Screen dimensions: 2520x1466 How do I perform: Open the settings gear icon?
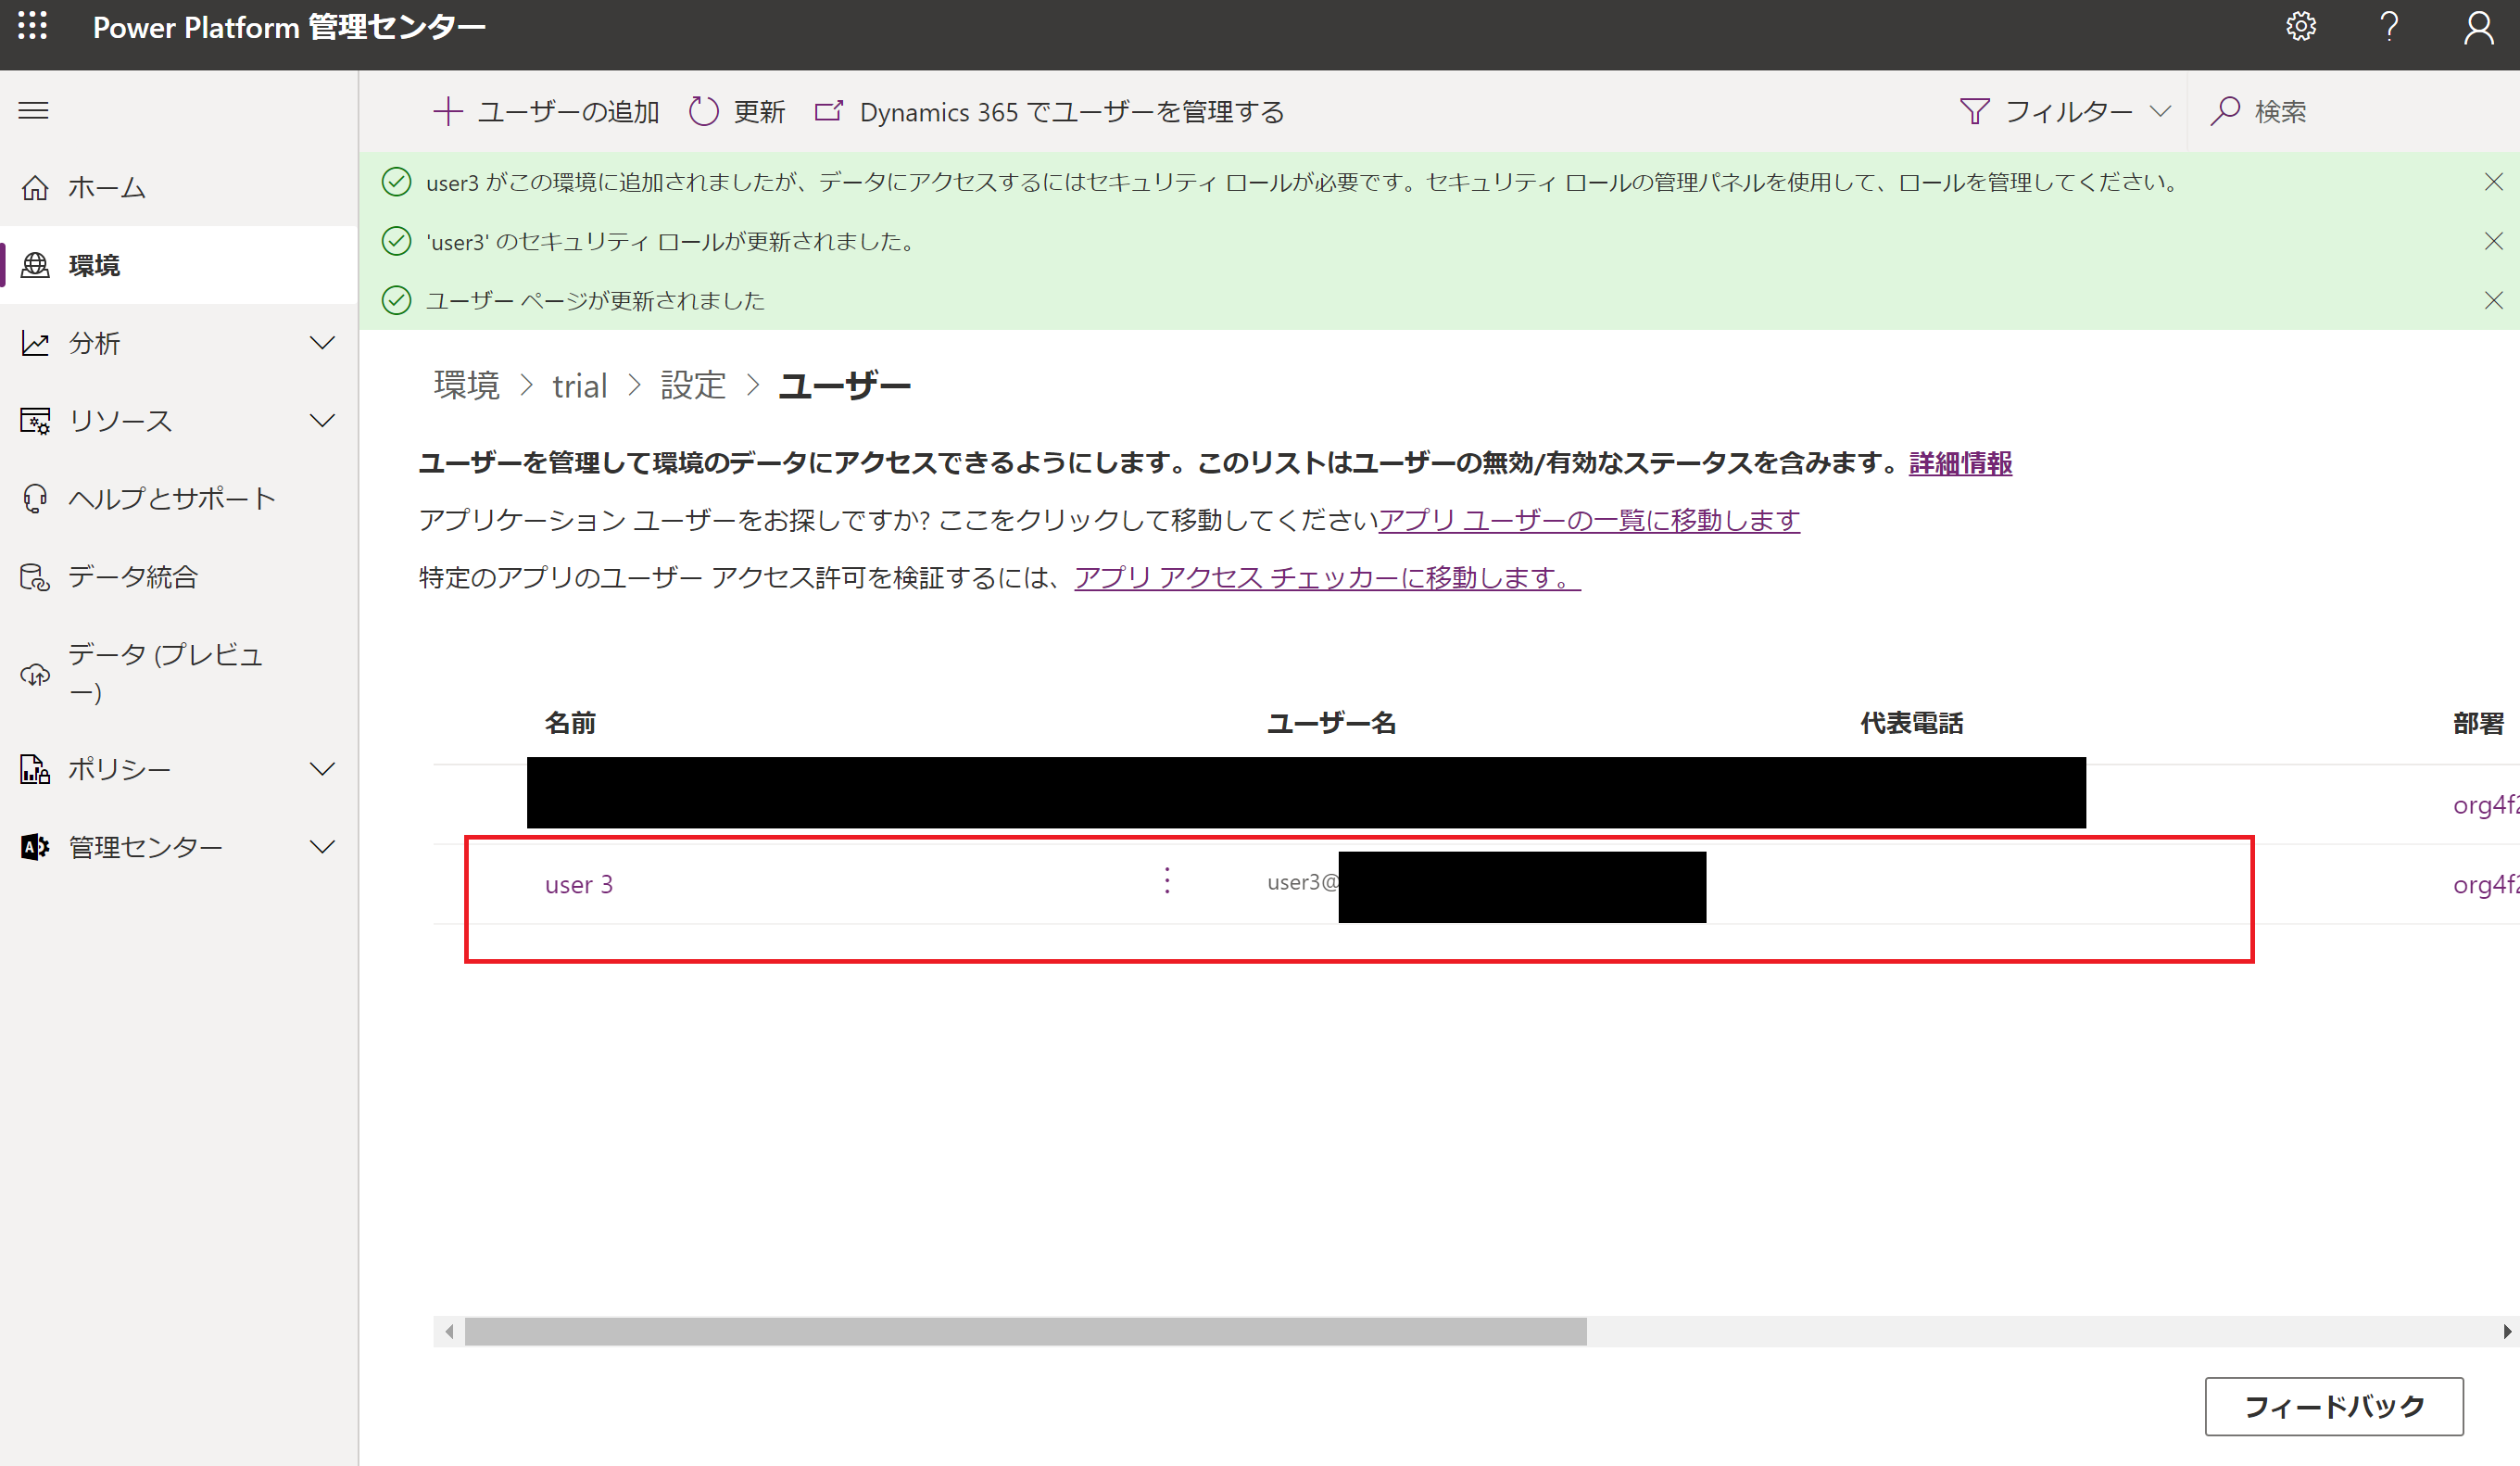click(2301, 26)
